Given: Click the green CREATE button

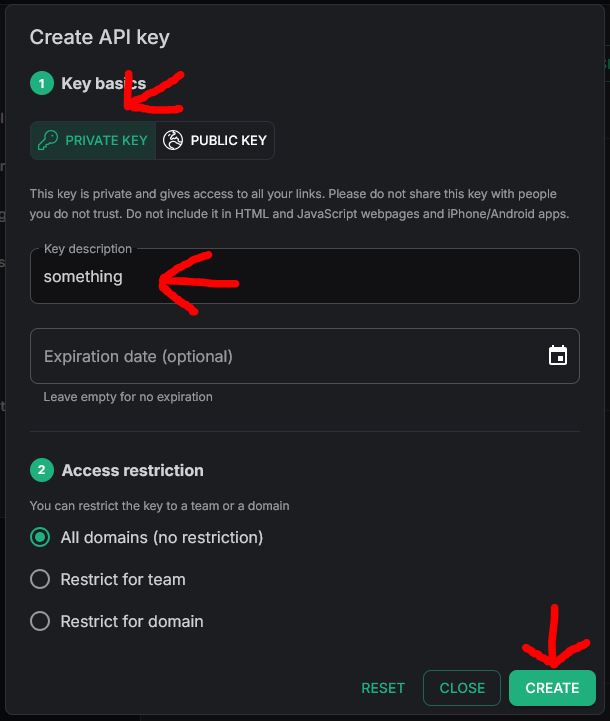Looking at the screenshot, I should click(552, 688).
